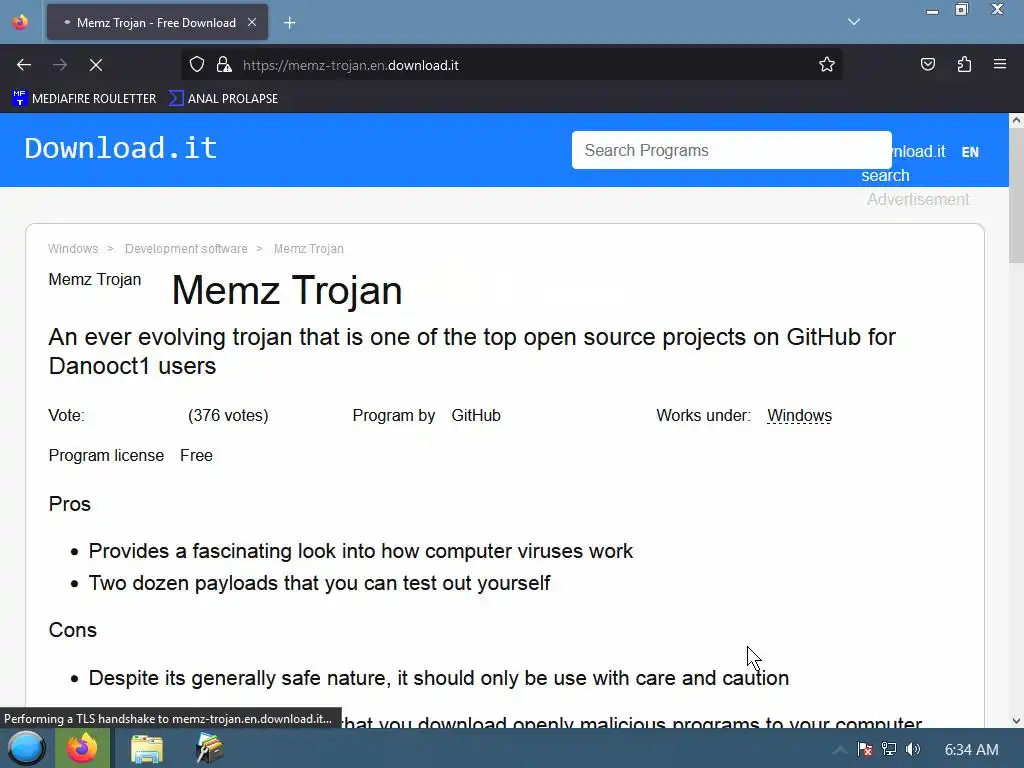Show hidden system tray icons
The image size is (1024, 768).
click(840, 750)
